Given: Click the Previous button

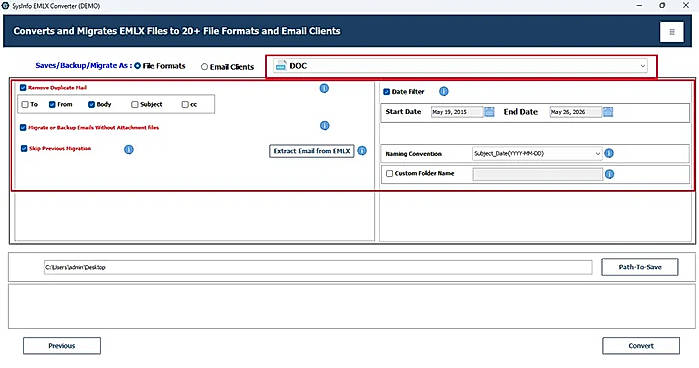Looking at the screenshot, I should coord(62,346).
